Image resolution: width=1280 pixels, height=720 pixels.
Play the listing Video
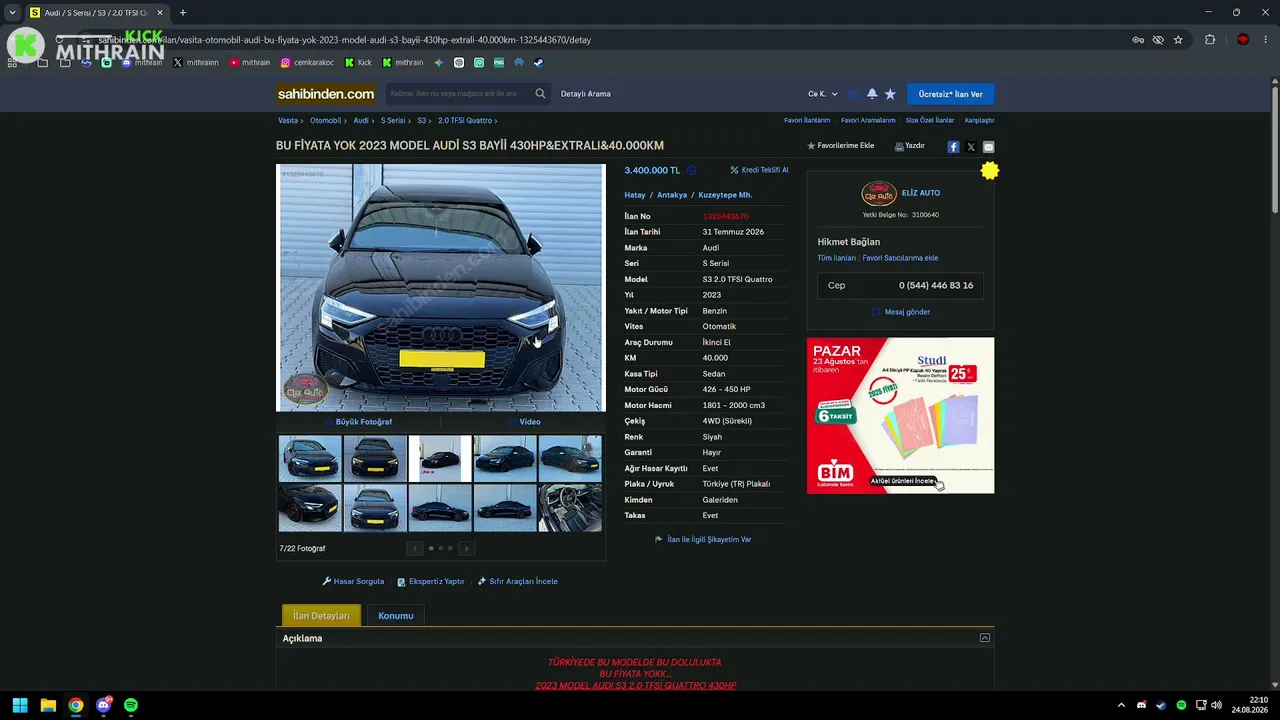[524, 422]
